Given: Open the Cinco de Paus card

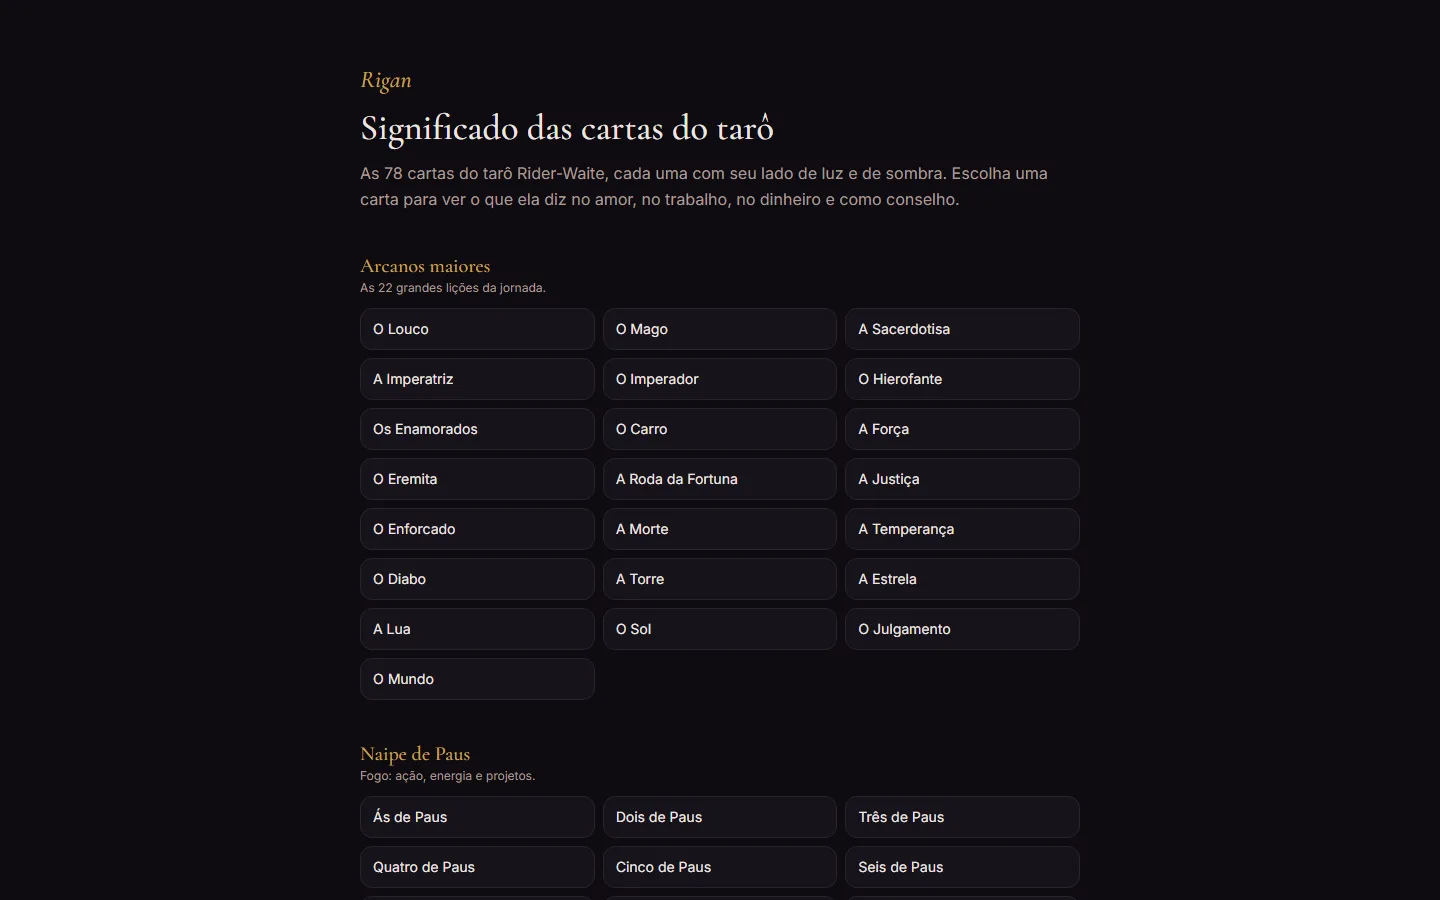Looking at the screenshot, I should (x=720, y=867).
